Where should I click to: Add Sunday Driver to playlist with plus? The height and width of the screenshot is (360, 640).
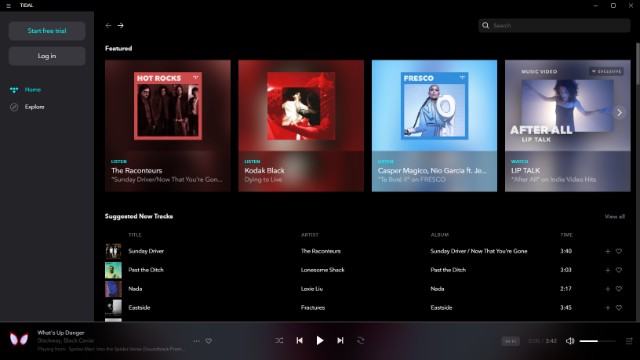click(607, 251)
